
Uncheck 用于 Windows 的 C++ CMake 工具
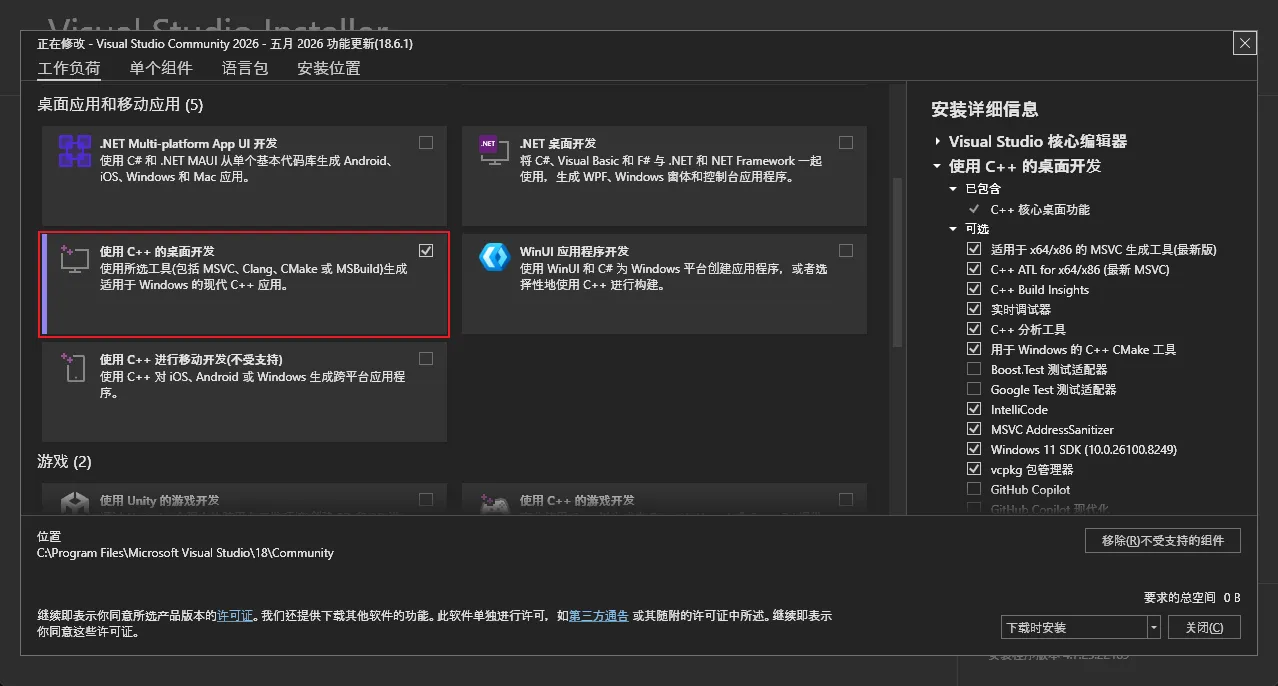[974, 349]
